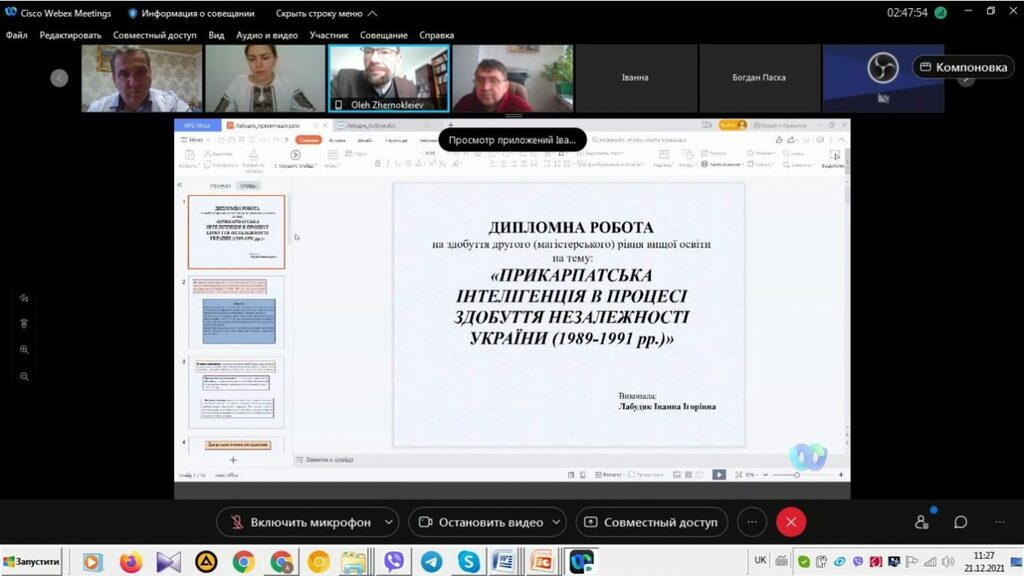1024x576 pixels.
Task: Stop camera with Остановить видео button
Action: pos(480,522)
